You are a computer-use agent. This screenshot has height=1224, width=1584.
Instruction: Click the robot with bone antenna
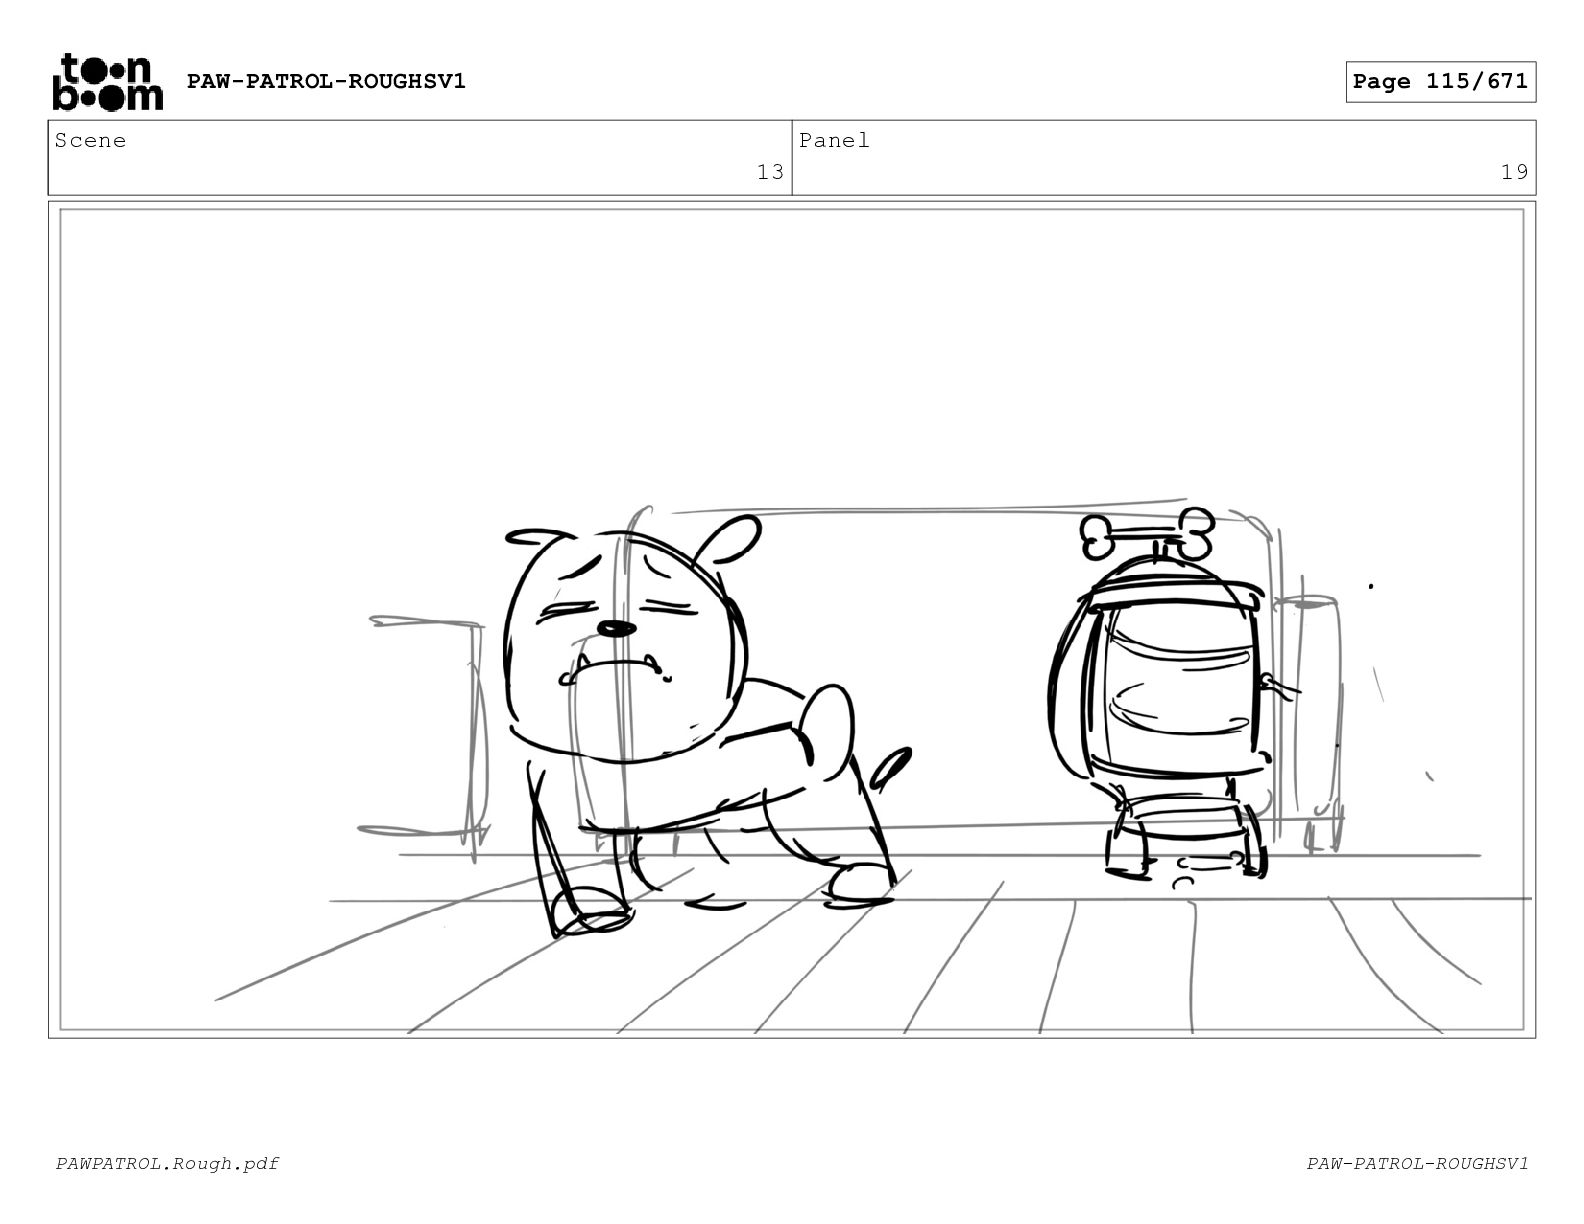[x=1172, y=695]
